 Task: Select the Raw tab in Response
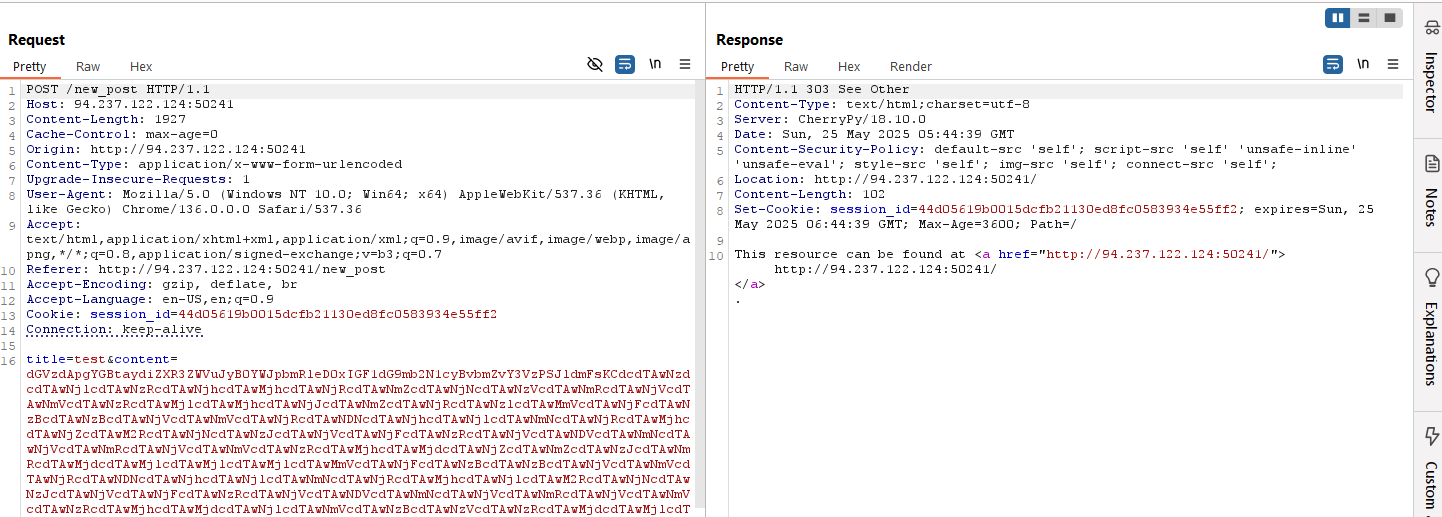tap(796, 66)
